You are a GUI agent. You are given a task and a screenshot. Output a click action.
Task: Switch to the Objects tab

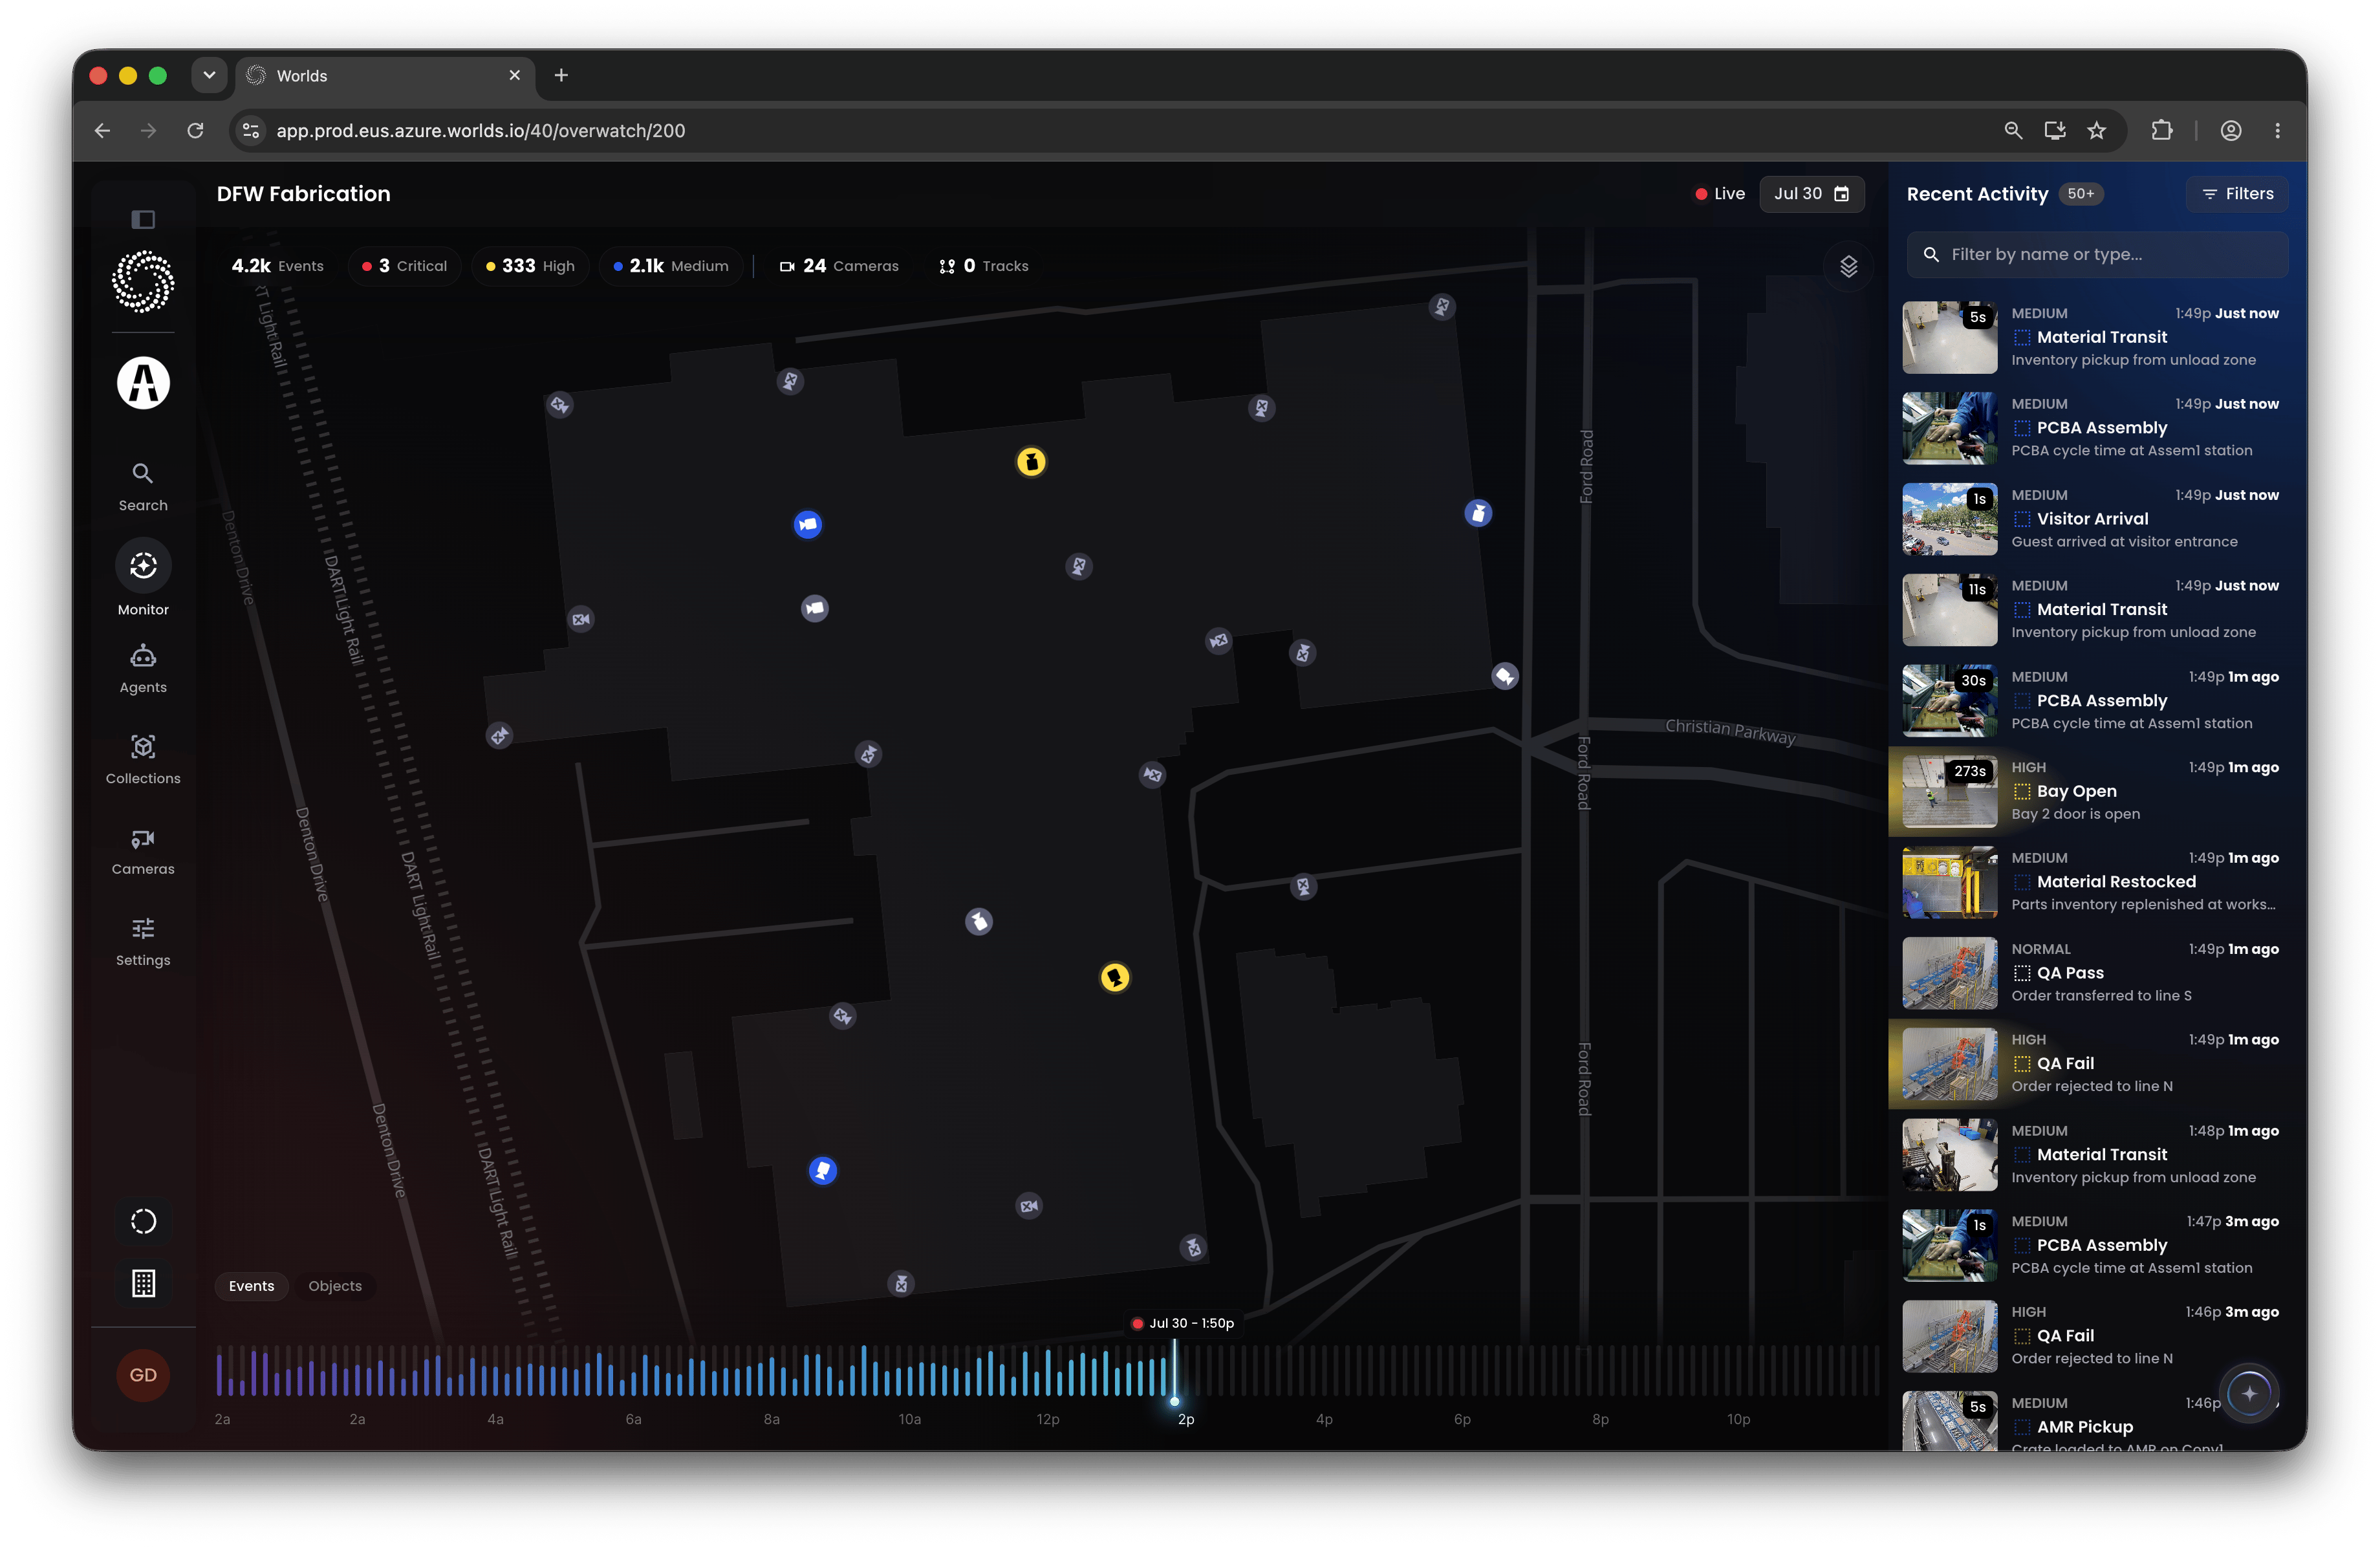[x=335, y=1286]
